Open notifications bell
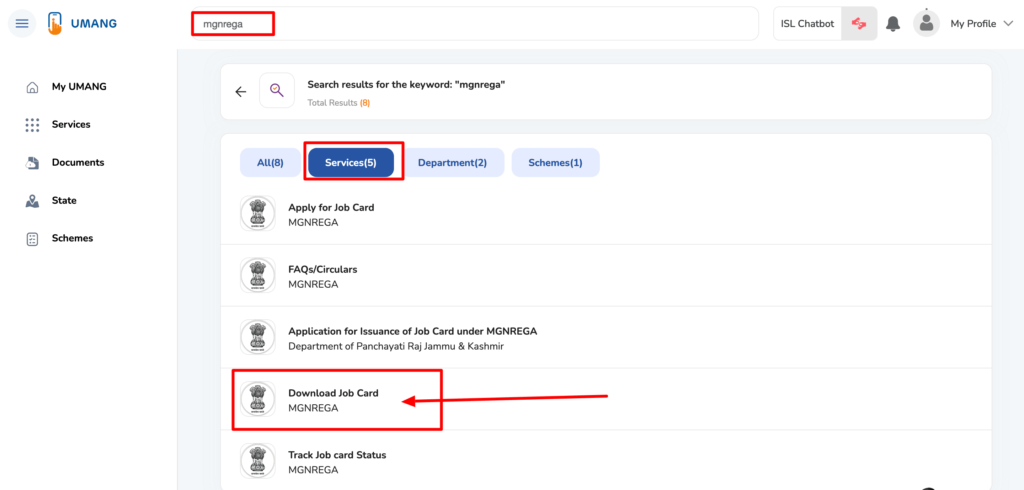 893,24
